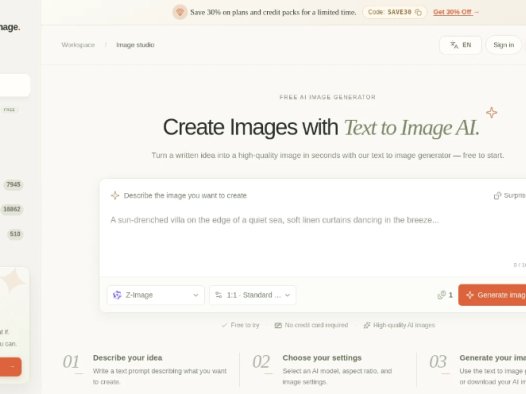
Task: Click the 7943 count badge in sidebar
Action: [13, 184]
